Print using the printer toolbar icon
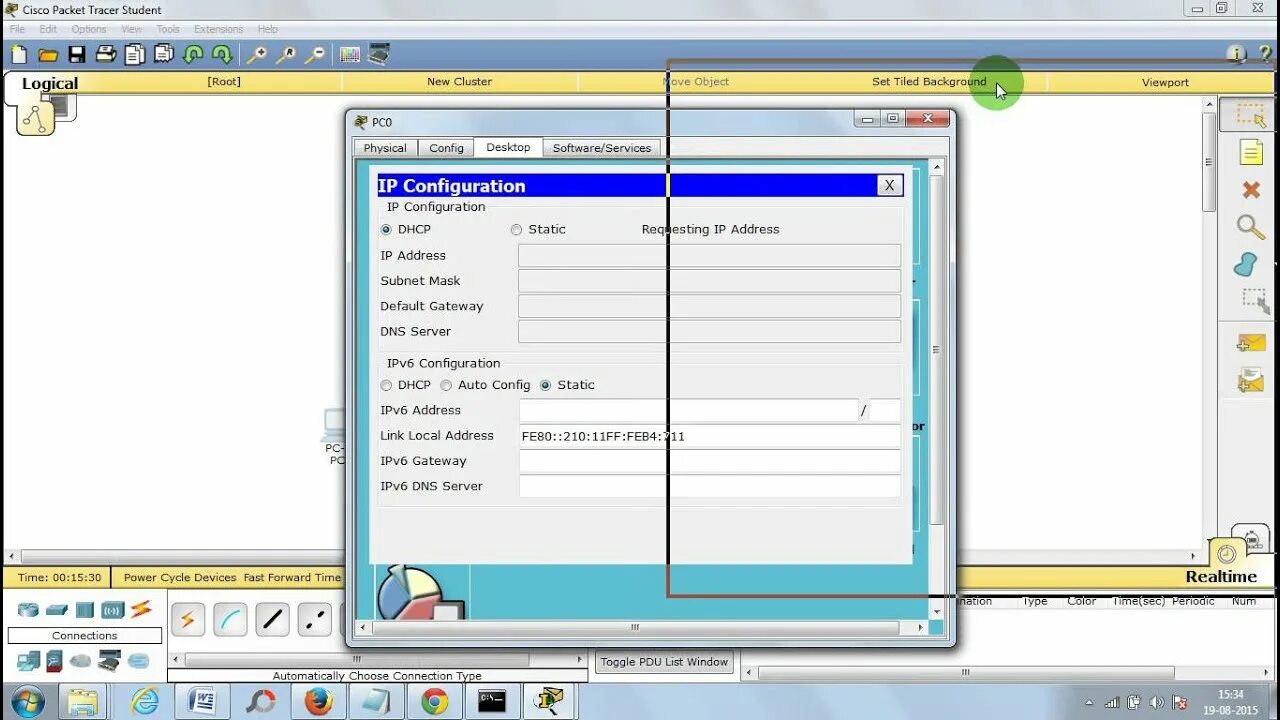 coord(106,55)
